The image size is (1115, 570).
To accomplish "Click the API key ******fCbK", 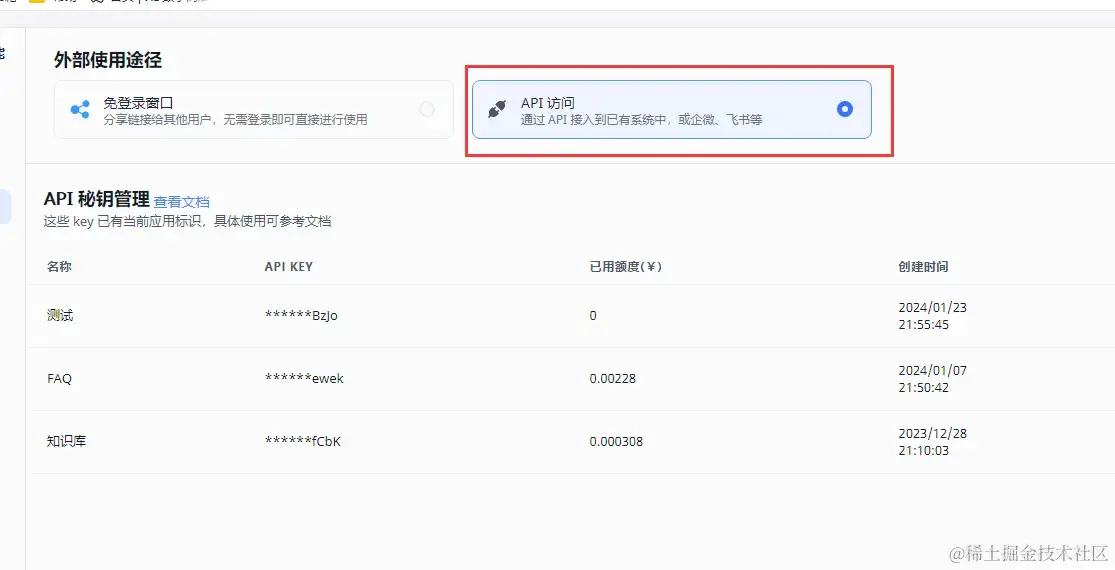I will (302, 441).
